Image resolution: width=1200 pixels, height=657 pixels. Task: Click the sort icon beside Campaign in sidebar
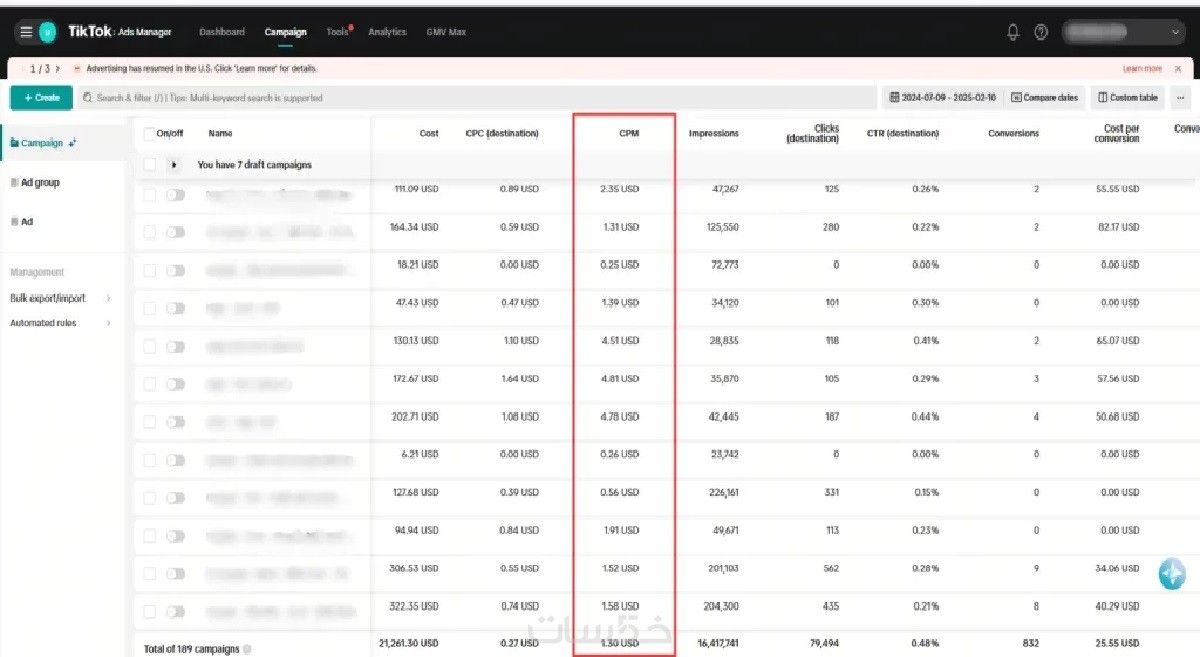73,143
